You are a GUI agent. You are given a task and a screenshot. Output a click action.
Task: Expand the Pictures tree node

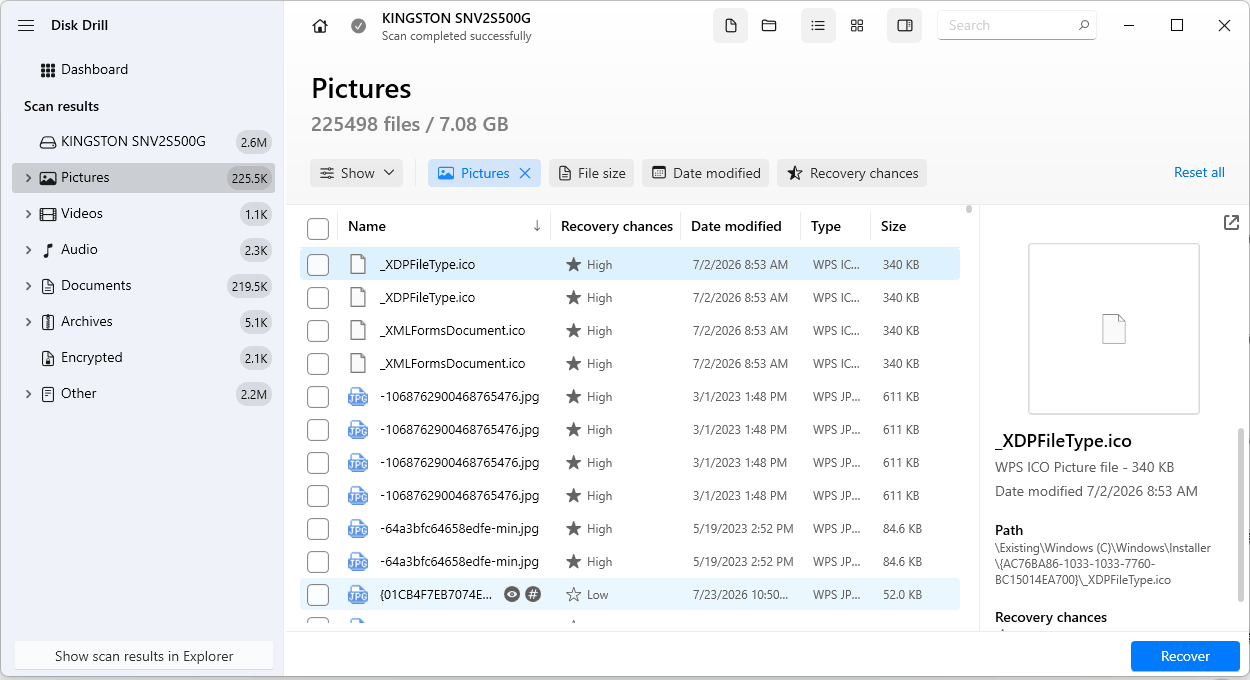[28, 178]
